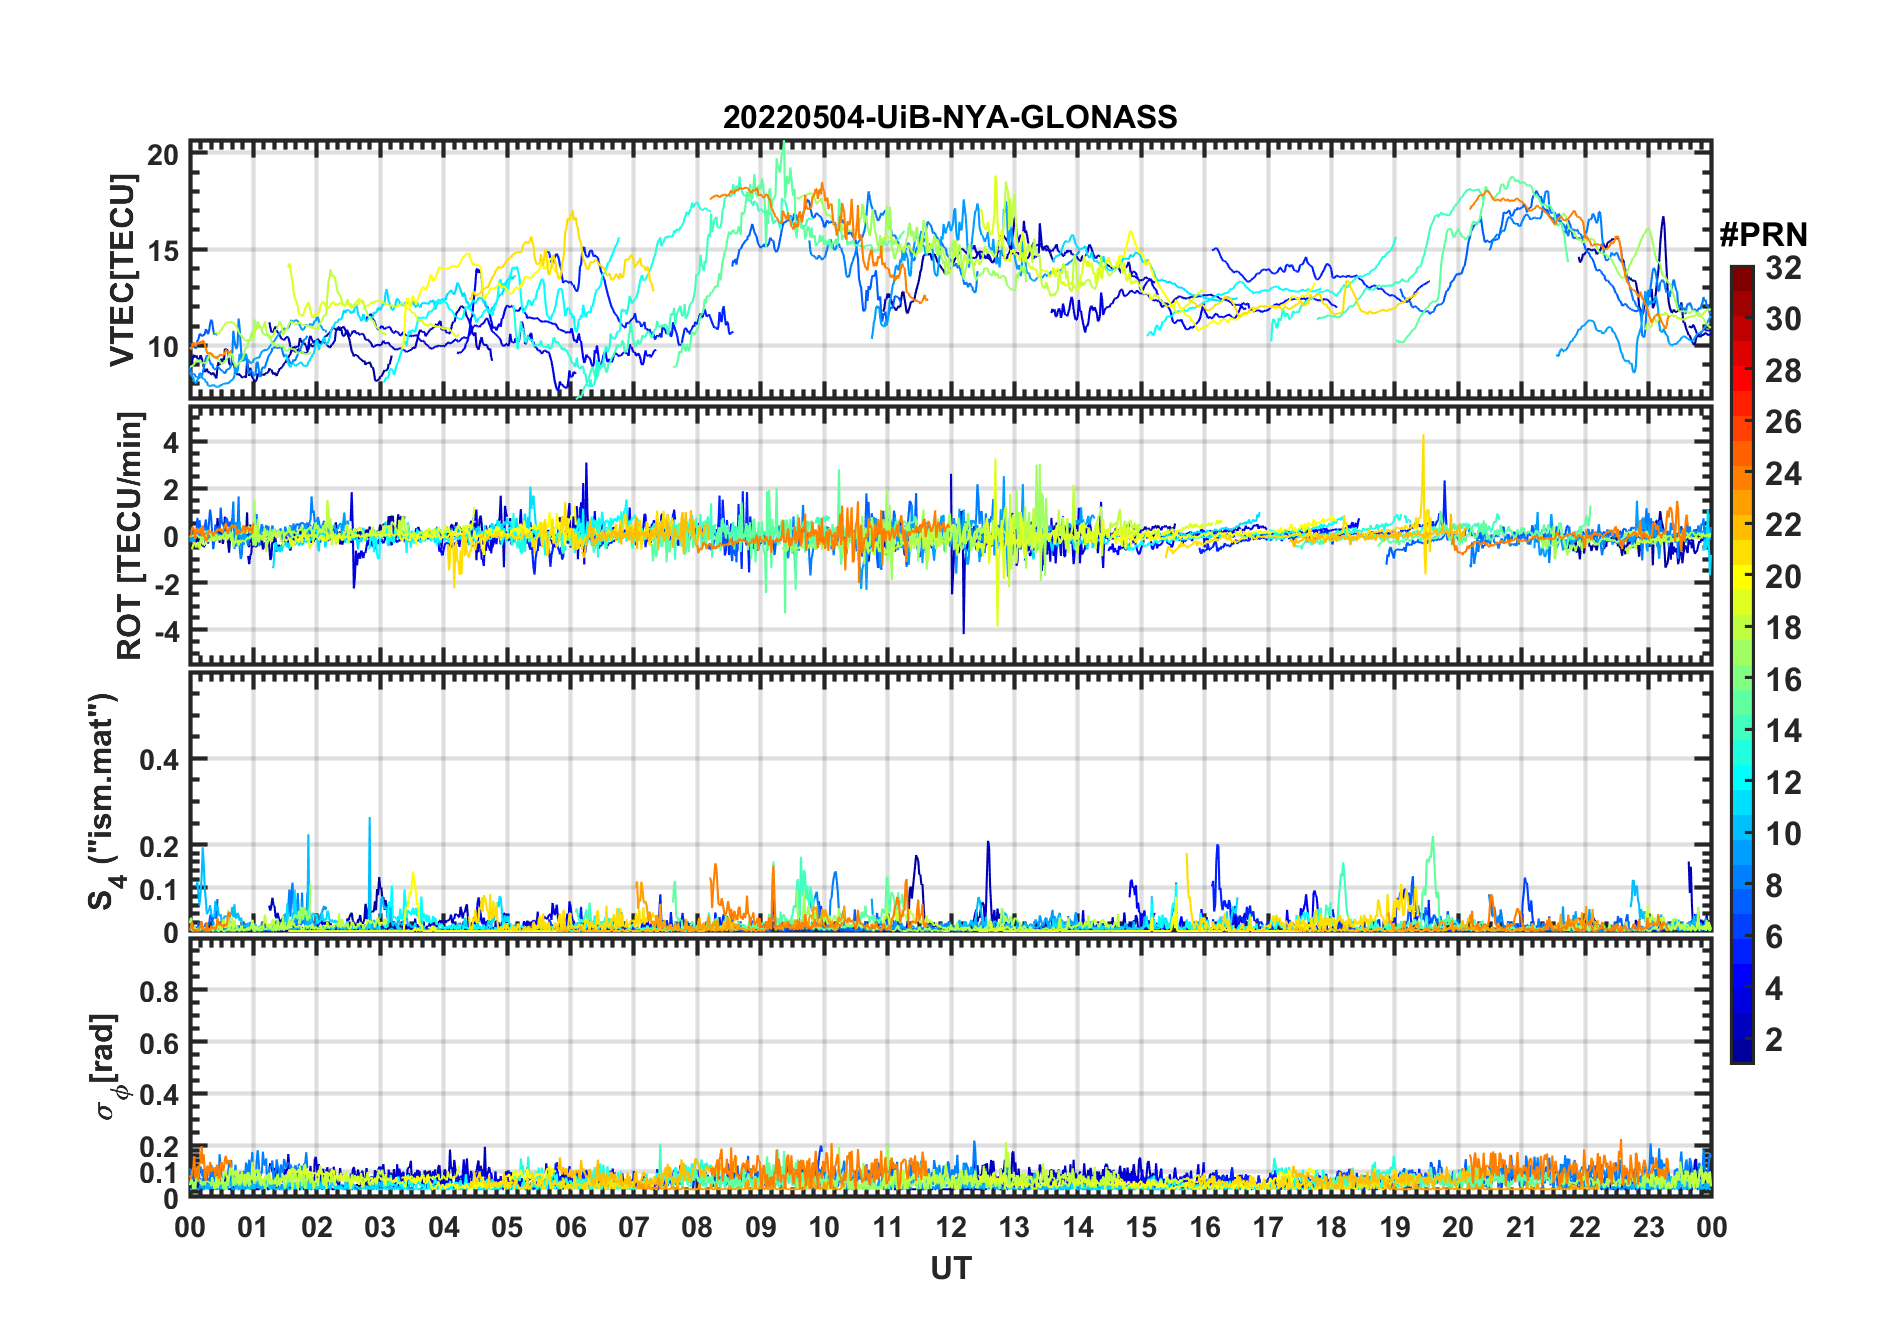Click the 14 label on the PRN colorbar

tap(1783, 731)
